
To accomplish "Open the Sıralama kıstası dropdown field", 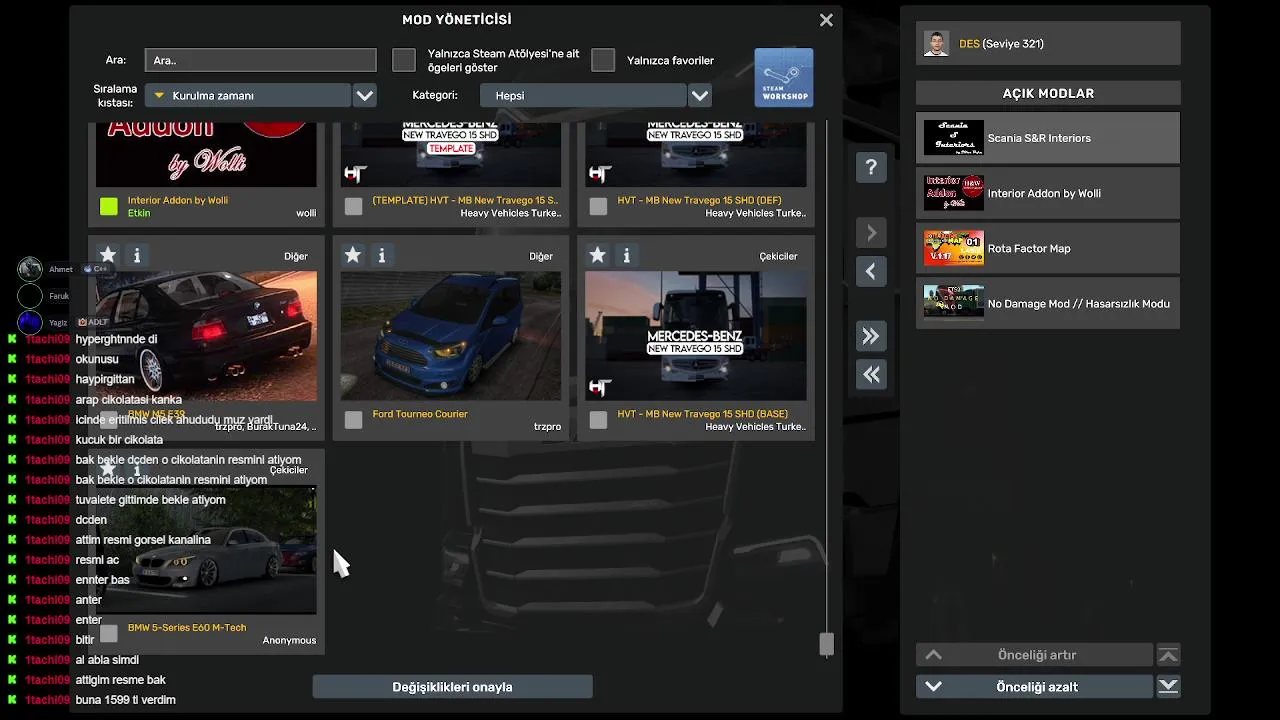I will point(248,96).
